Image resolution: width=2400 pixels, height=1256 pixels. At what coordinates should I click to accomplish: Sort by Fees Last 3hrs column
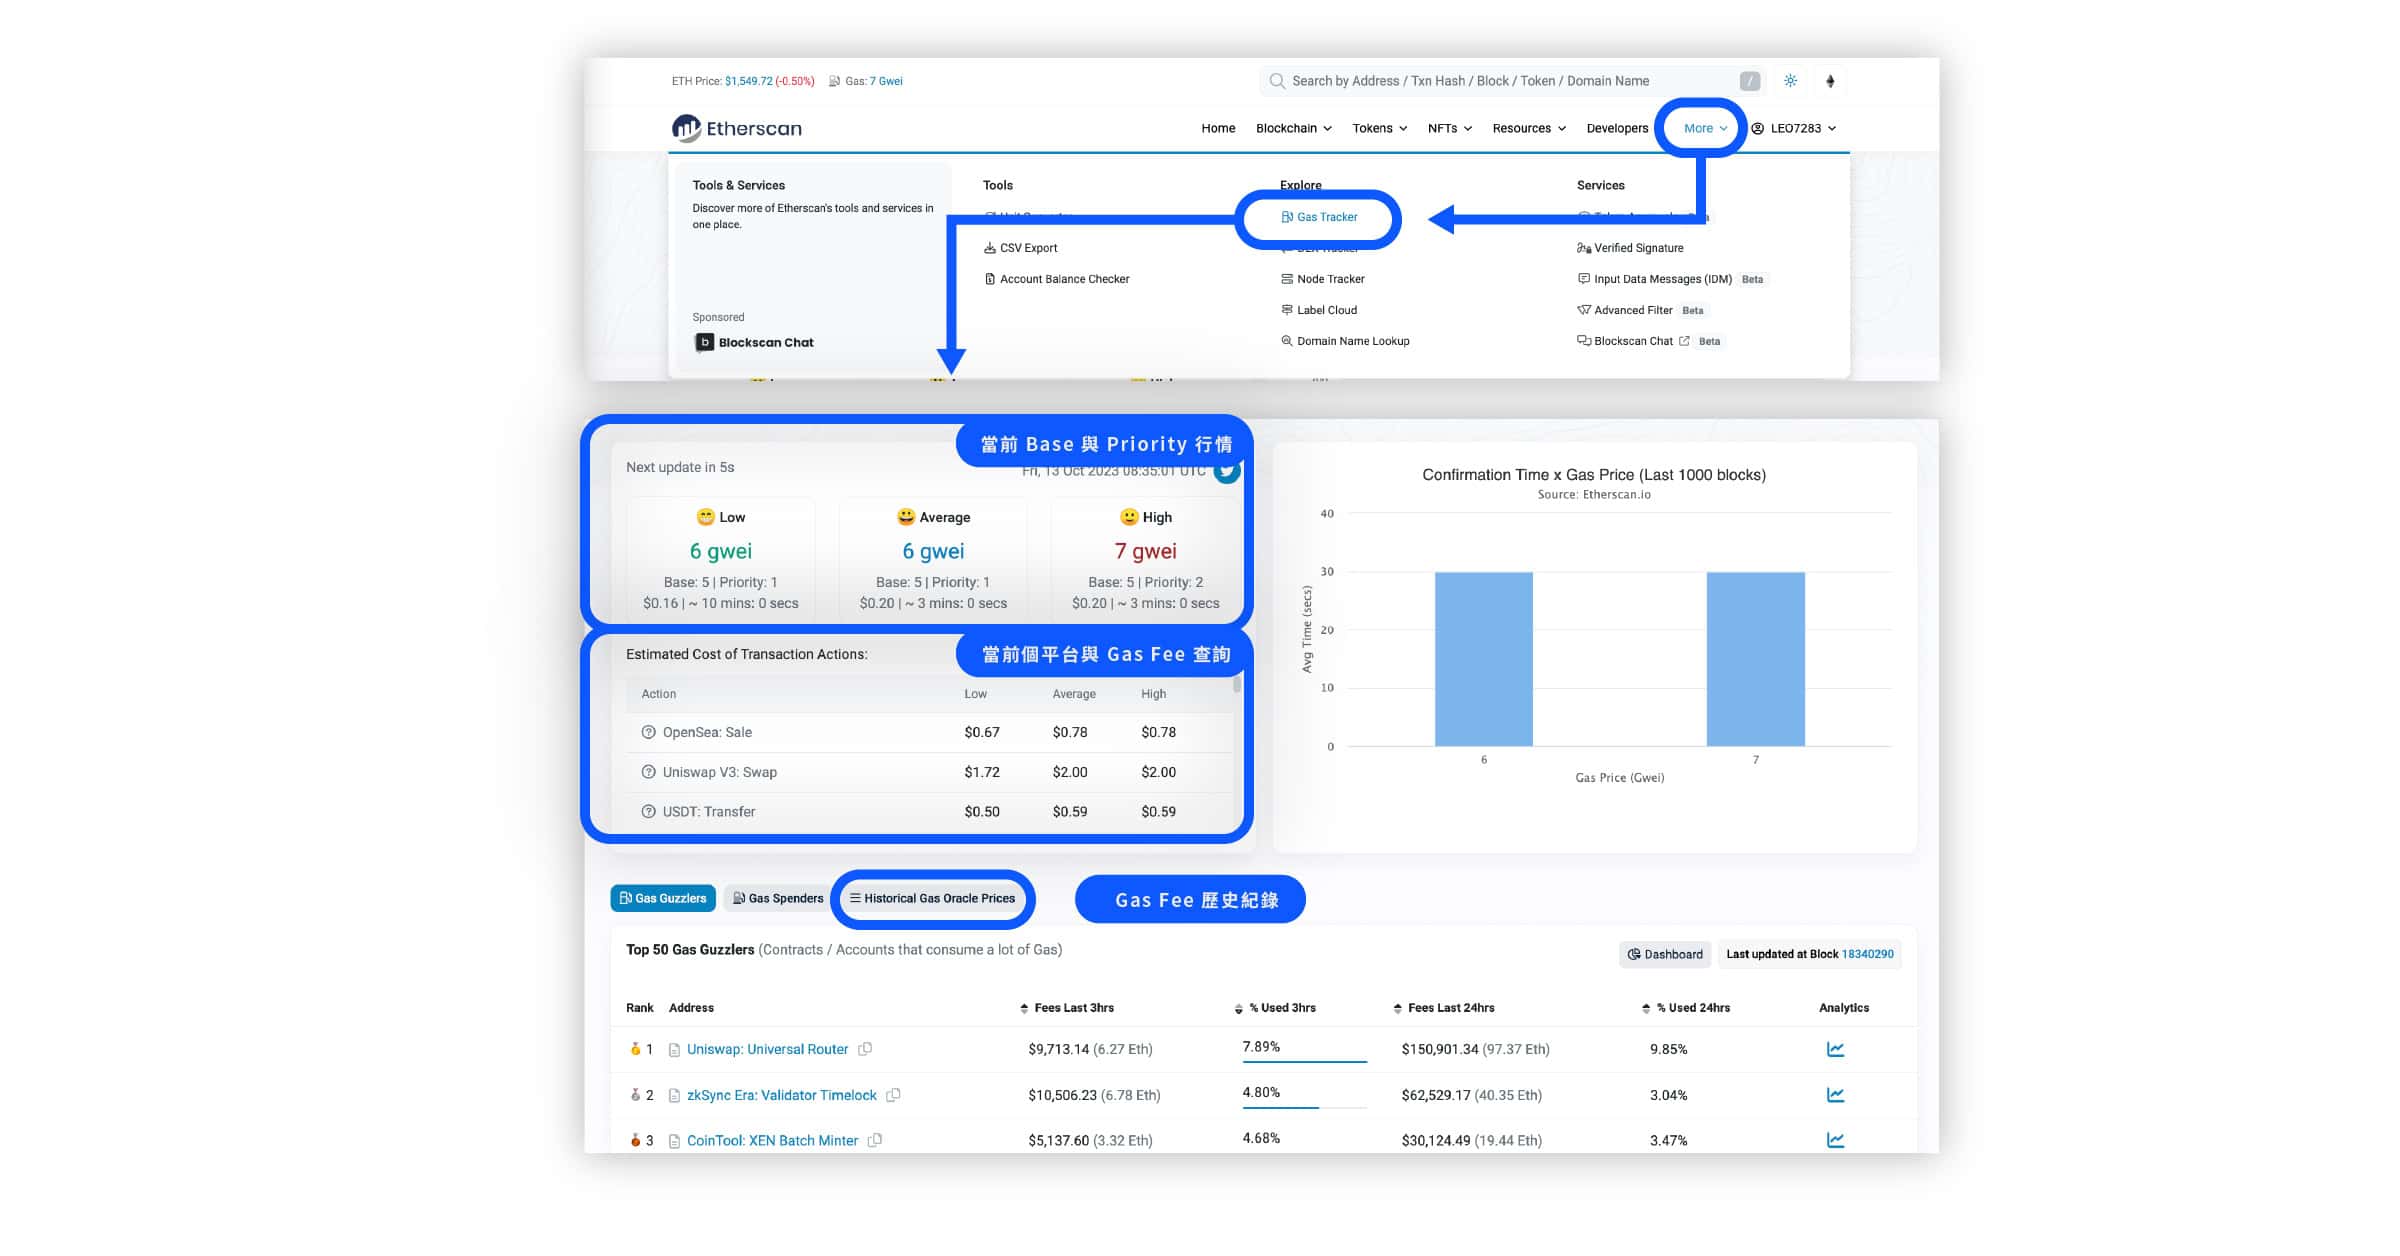(1066, 1008)
